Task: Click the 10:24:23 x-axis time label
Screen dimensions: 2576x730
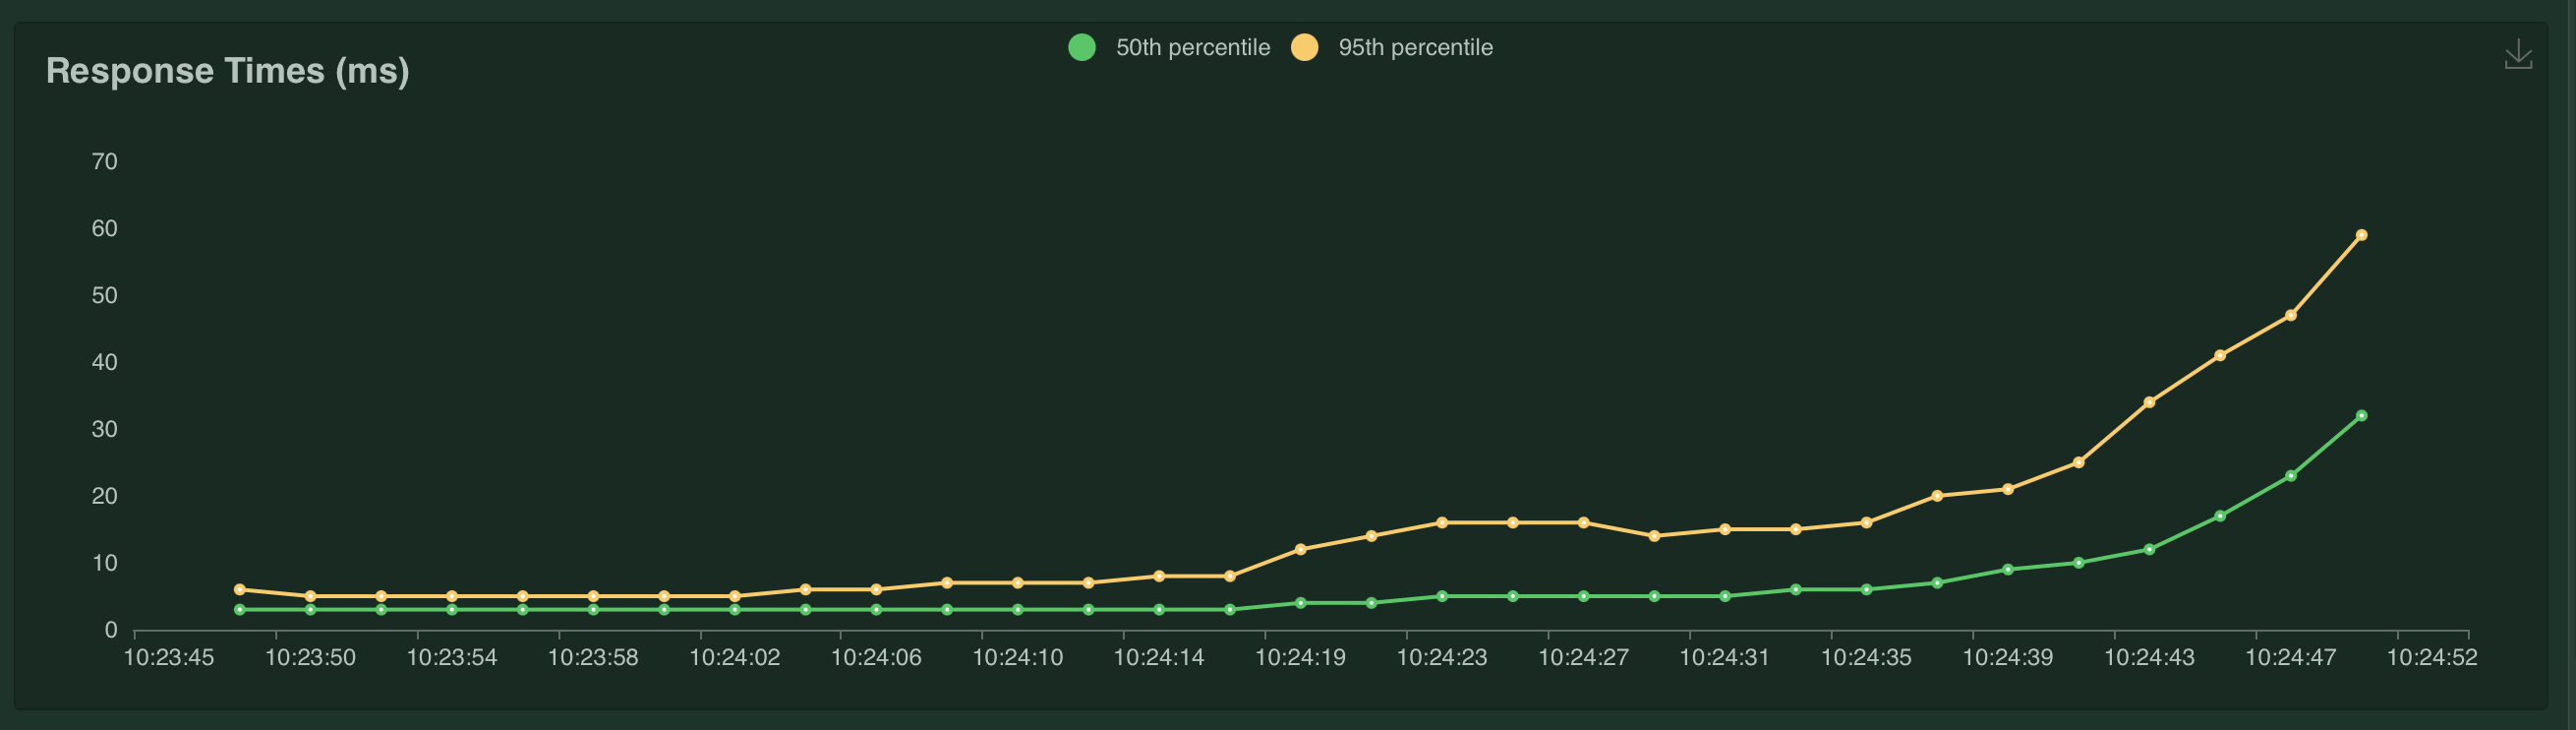Action: [x=1441, y=658]
